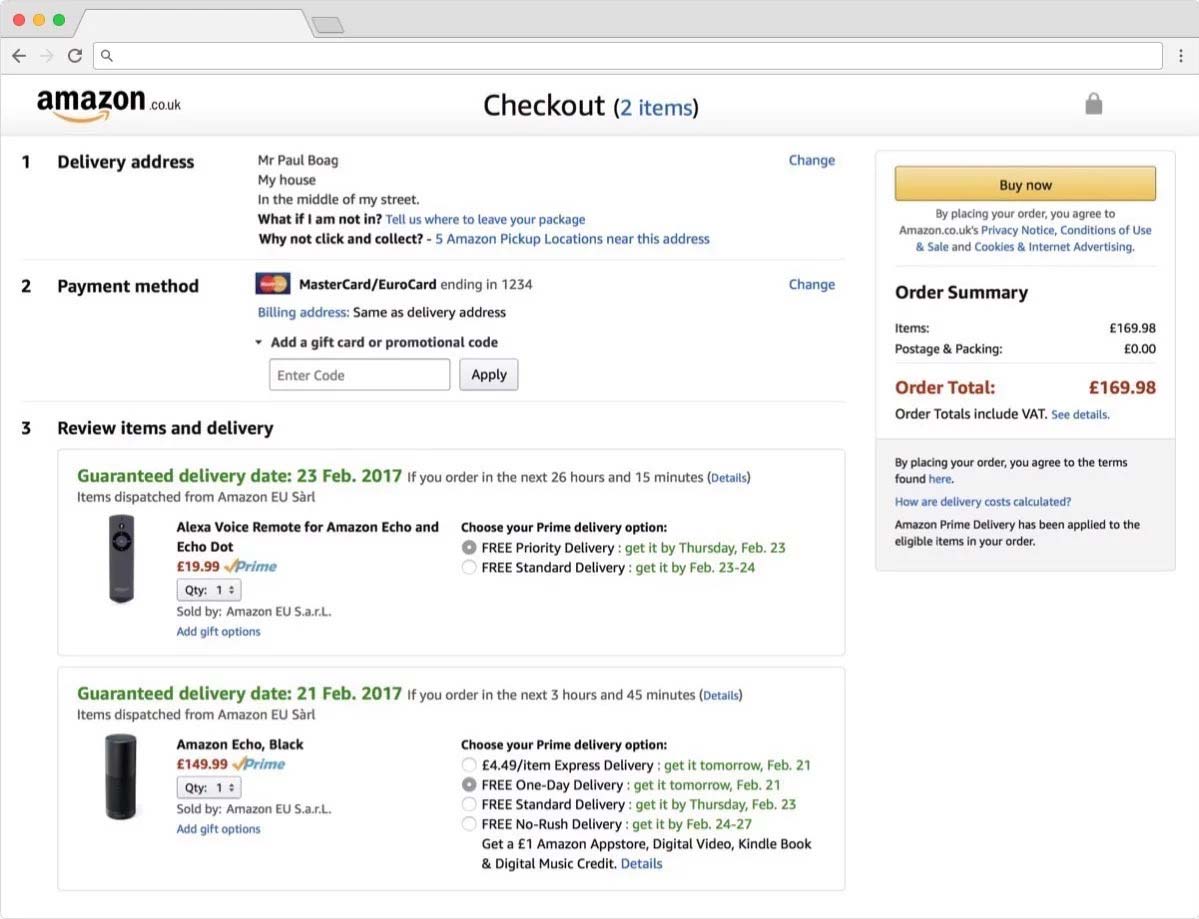
Task: Click Change next to delivery address
Action: click(x=811, y=160)
